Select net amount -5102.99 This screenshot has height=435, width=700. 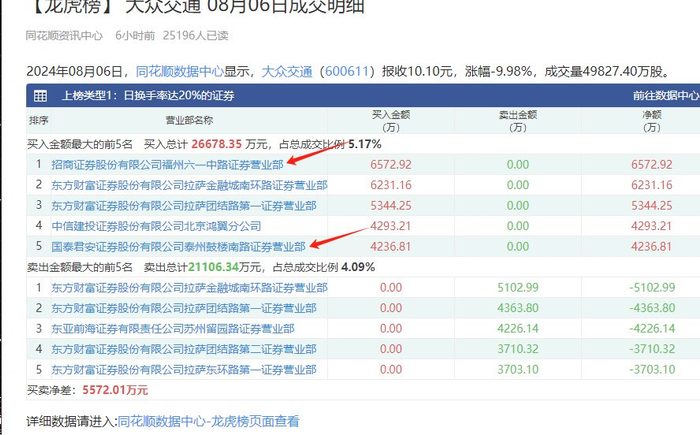click(652, 288)
